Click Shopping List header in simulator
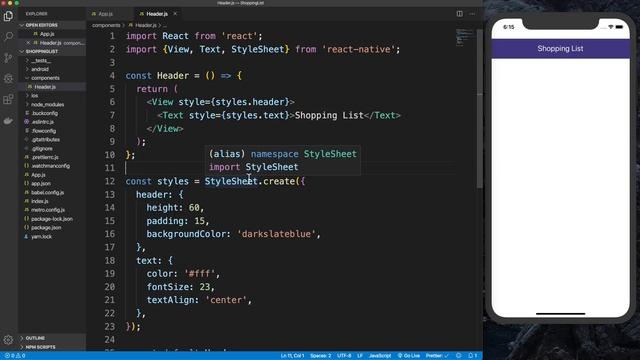This screenshot has width=640, height=360. [560, 49]
